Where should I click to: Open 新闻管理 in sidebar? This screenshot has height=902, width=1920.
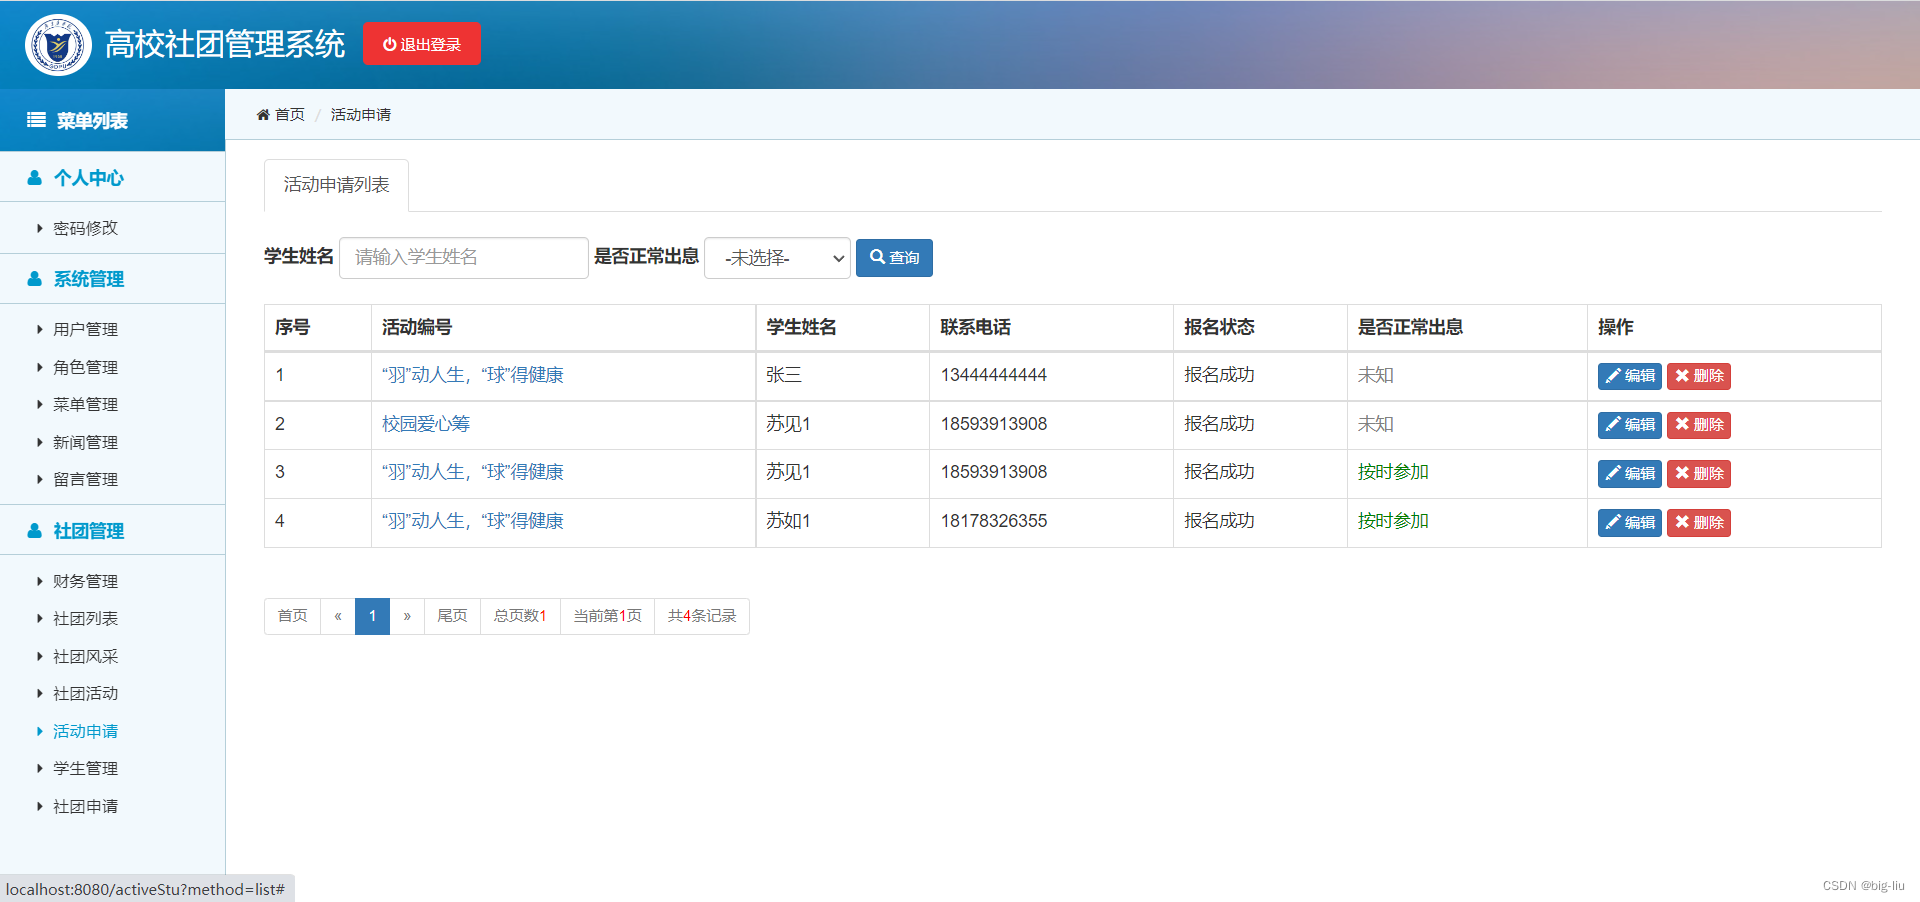(85, 442)
